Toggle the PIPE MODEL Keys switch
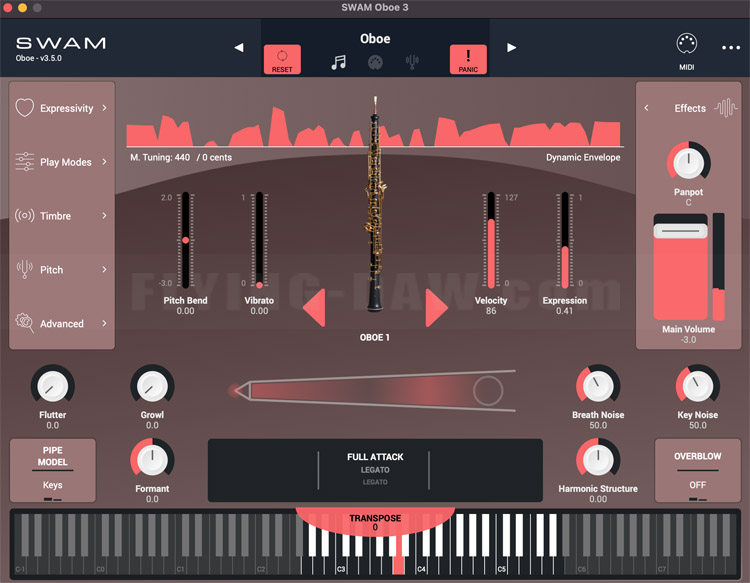Viewport: 750px width, 583px height. tap(53, 471)
